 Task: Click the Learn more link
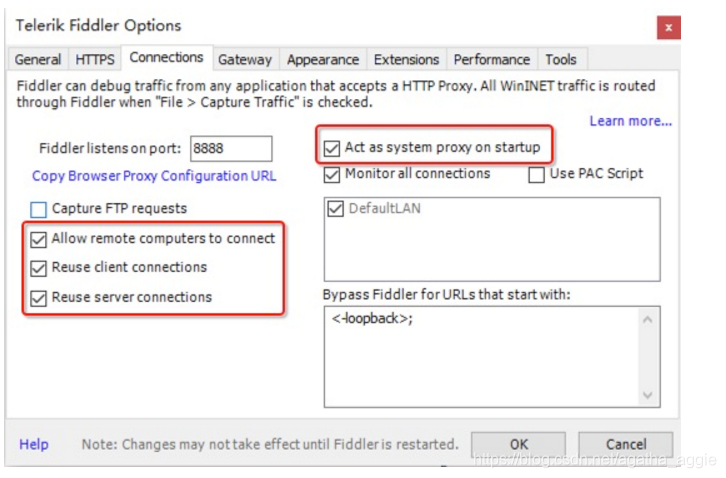tap(630, 121)
